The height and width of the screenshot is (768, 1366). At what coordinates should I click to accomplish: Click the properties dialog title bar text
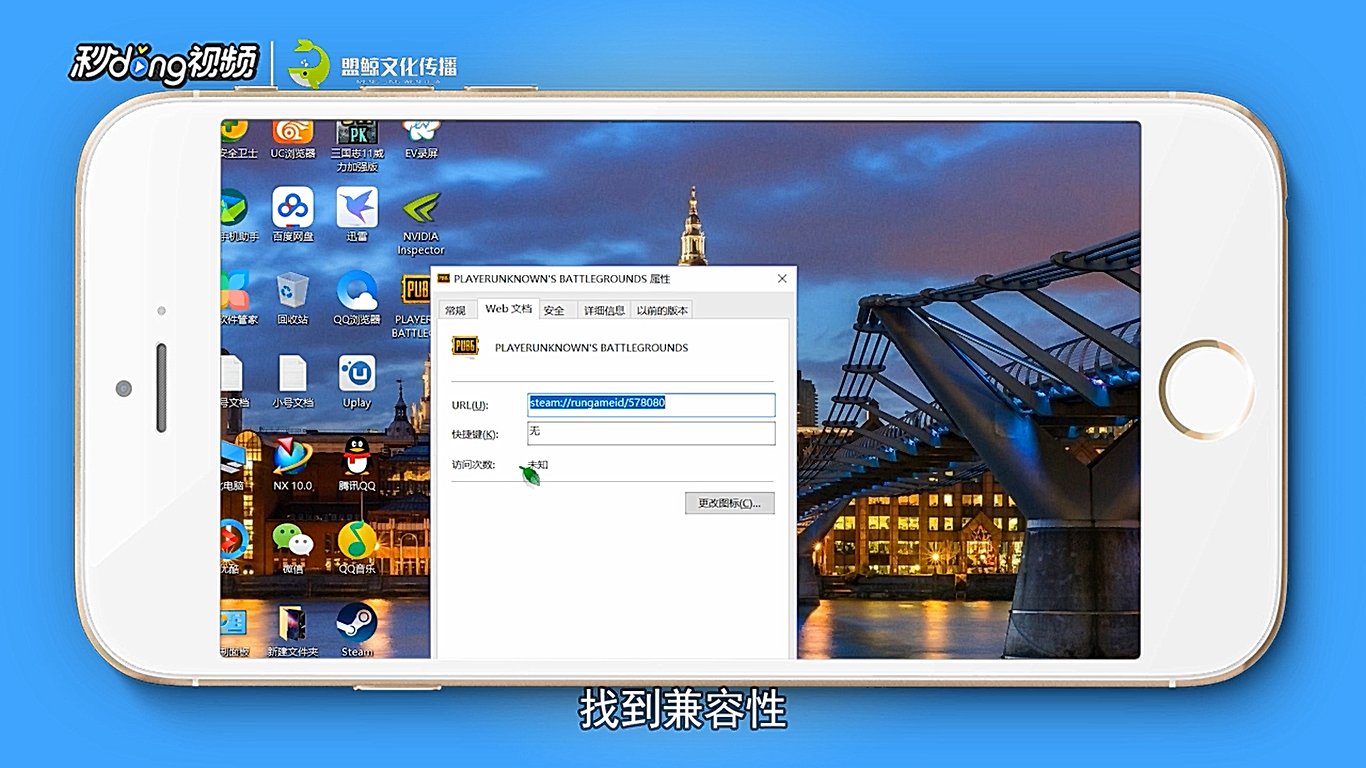click(562, 279)
